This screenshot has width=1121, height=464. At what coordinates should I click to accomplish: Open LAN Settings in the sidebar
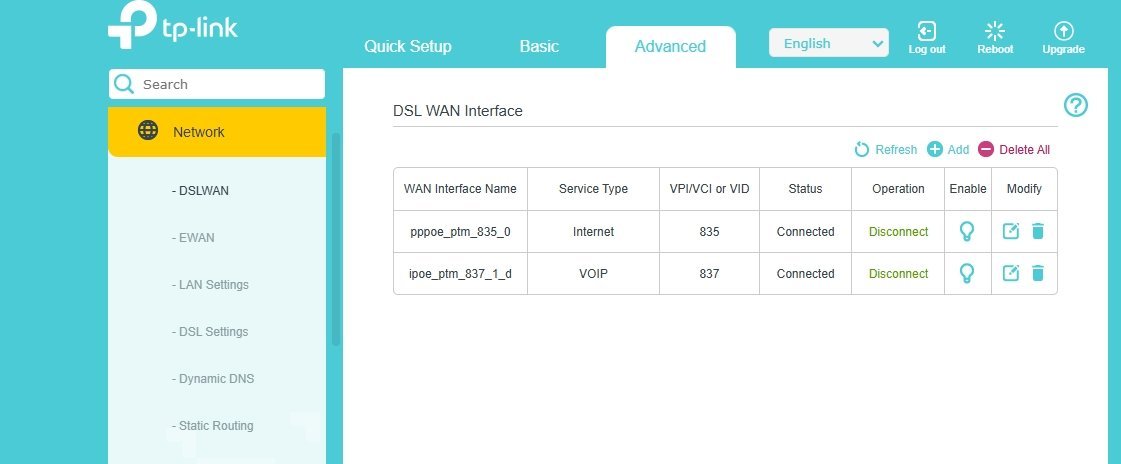click(210, 285)
